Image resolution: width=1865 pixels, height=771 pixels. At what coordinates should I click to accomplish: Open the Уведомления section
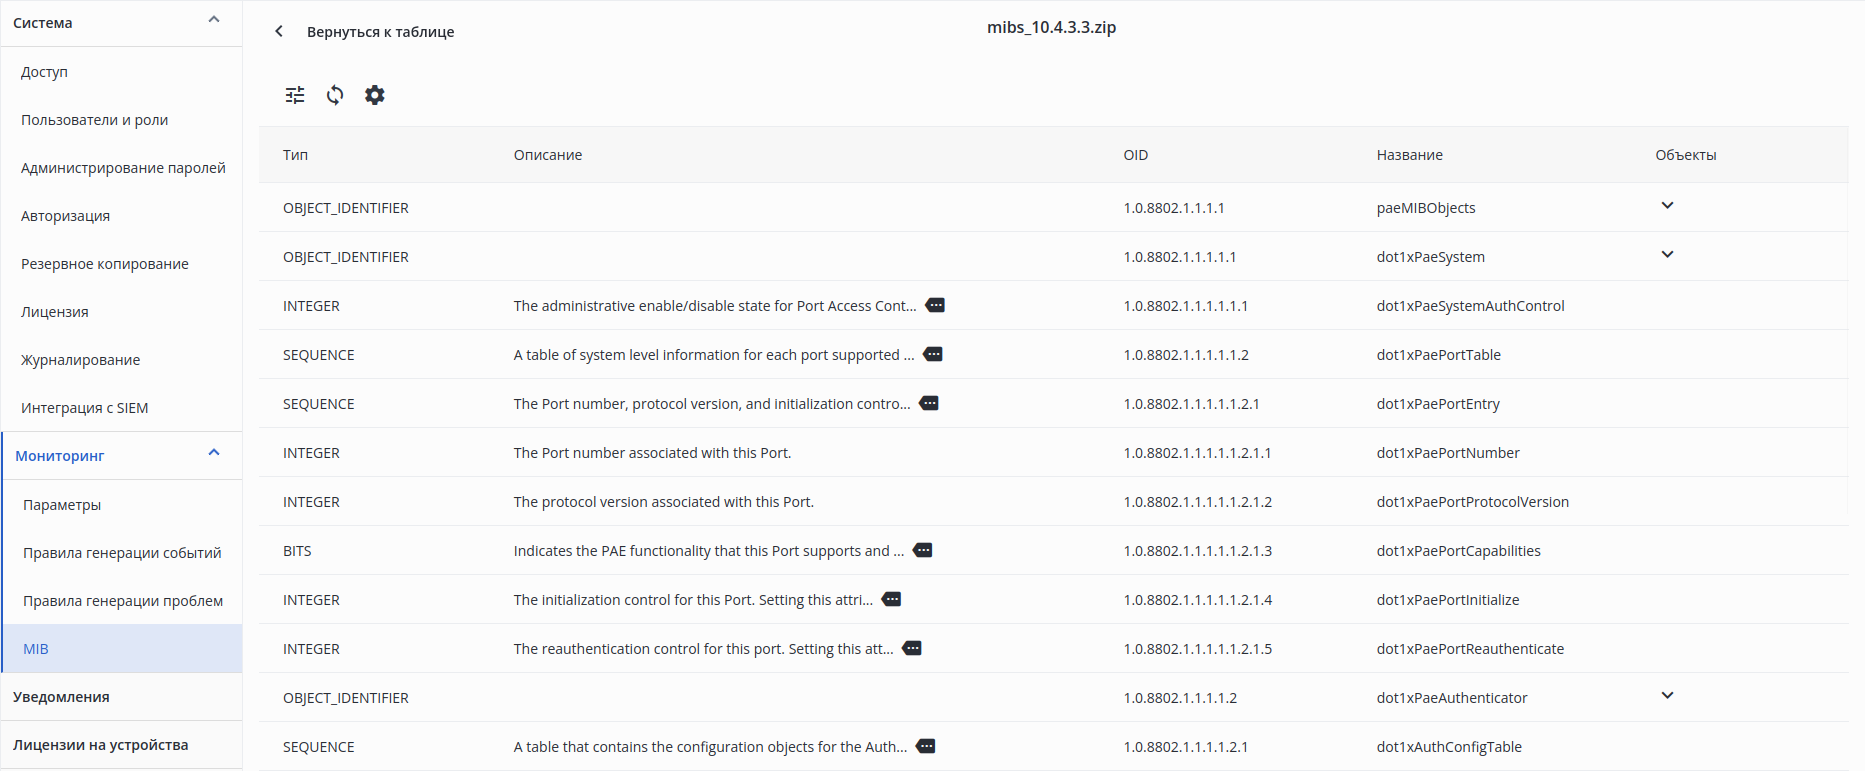61,697
